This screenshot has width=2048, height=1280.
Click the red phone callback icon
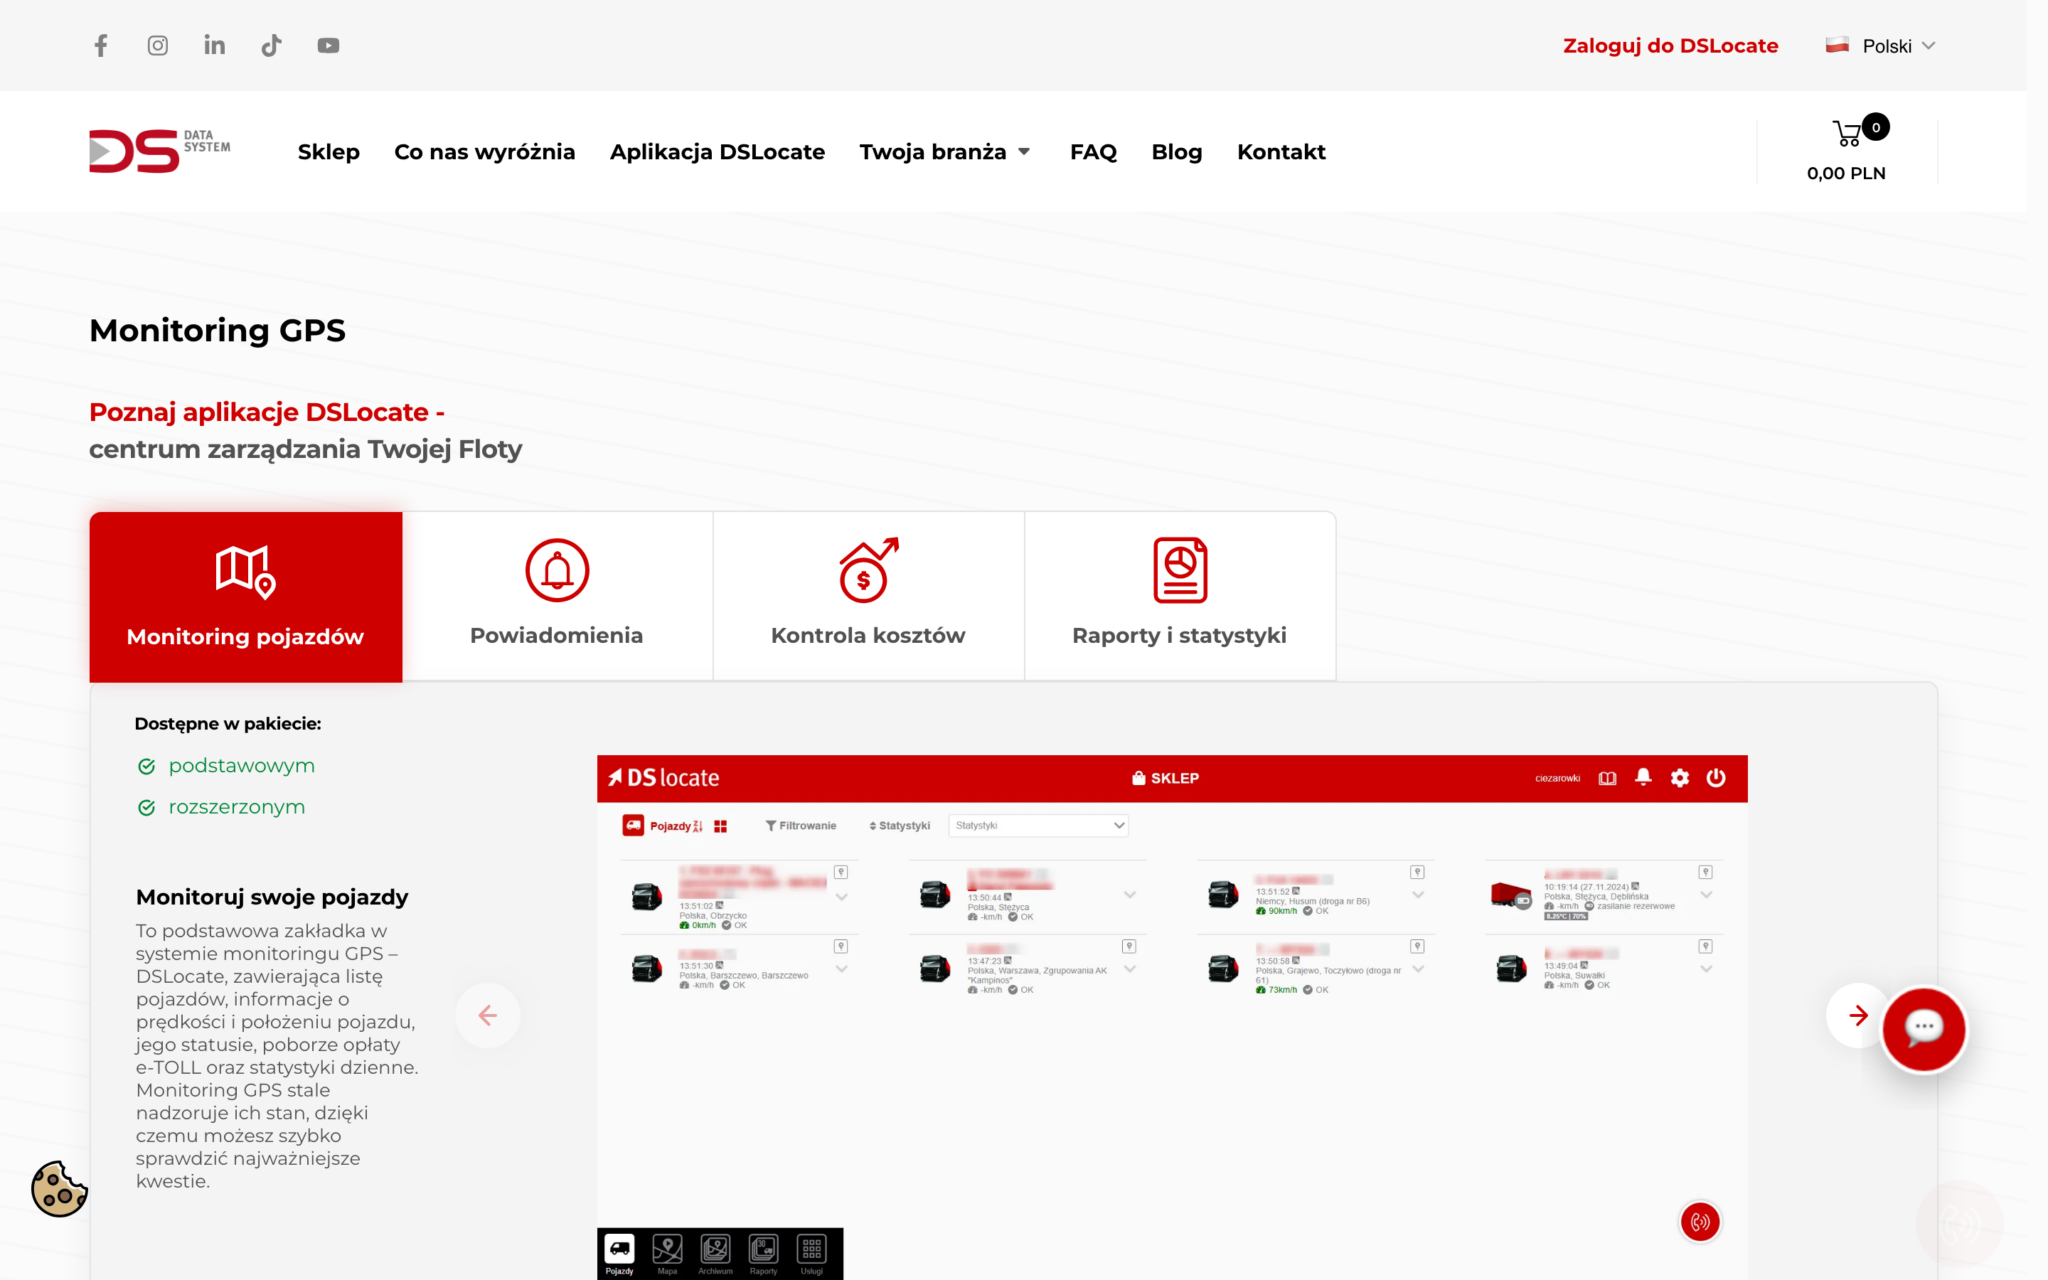pyautogui.click(x=1700, y=1221)
